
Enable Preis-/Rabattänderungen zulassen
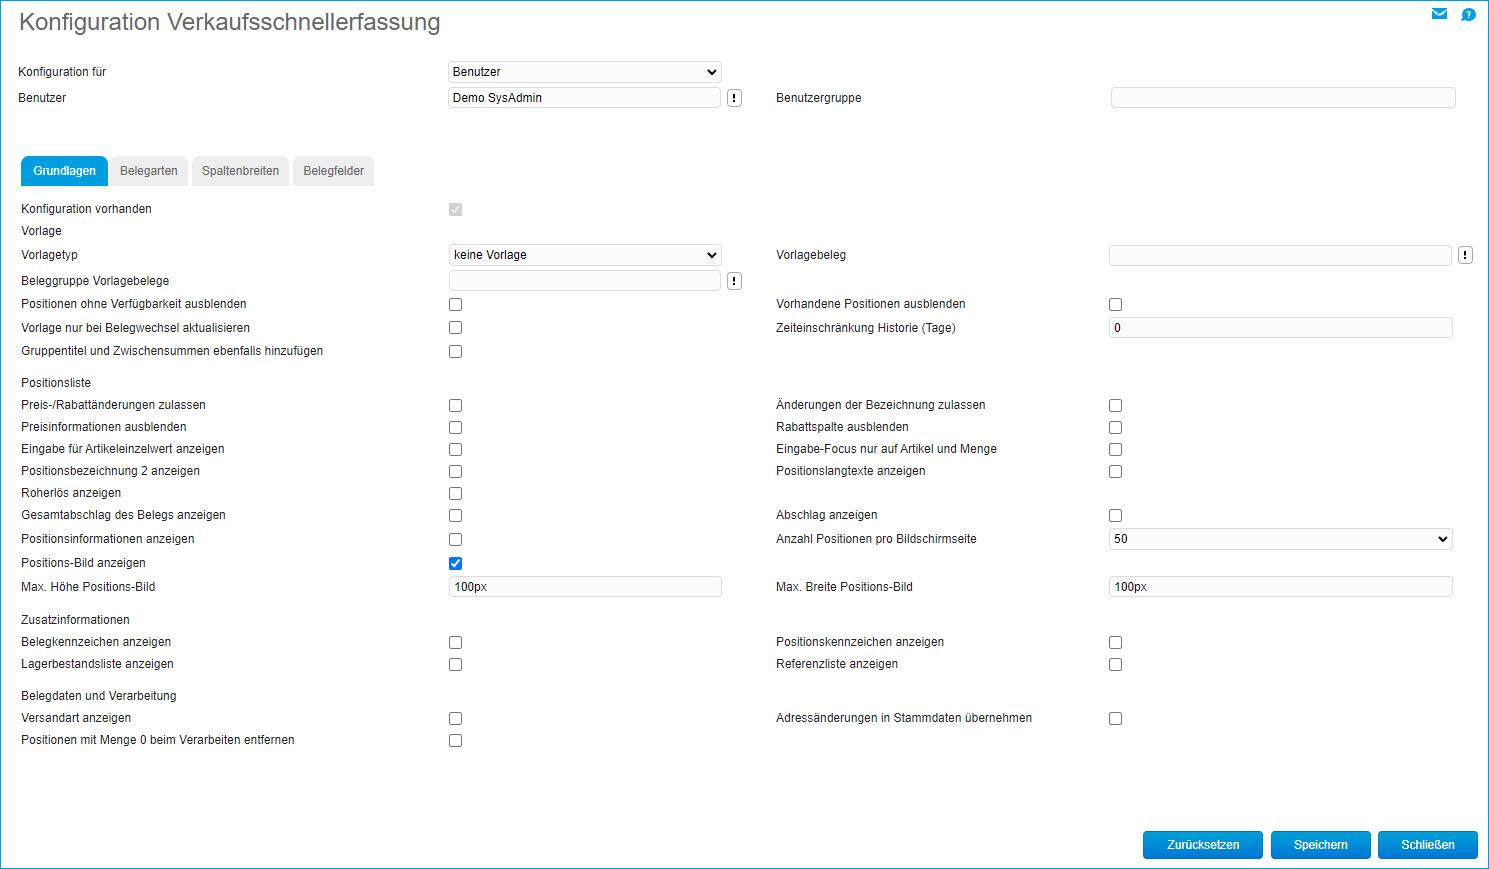[x=455, y=405]
